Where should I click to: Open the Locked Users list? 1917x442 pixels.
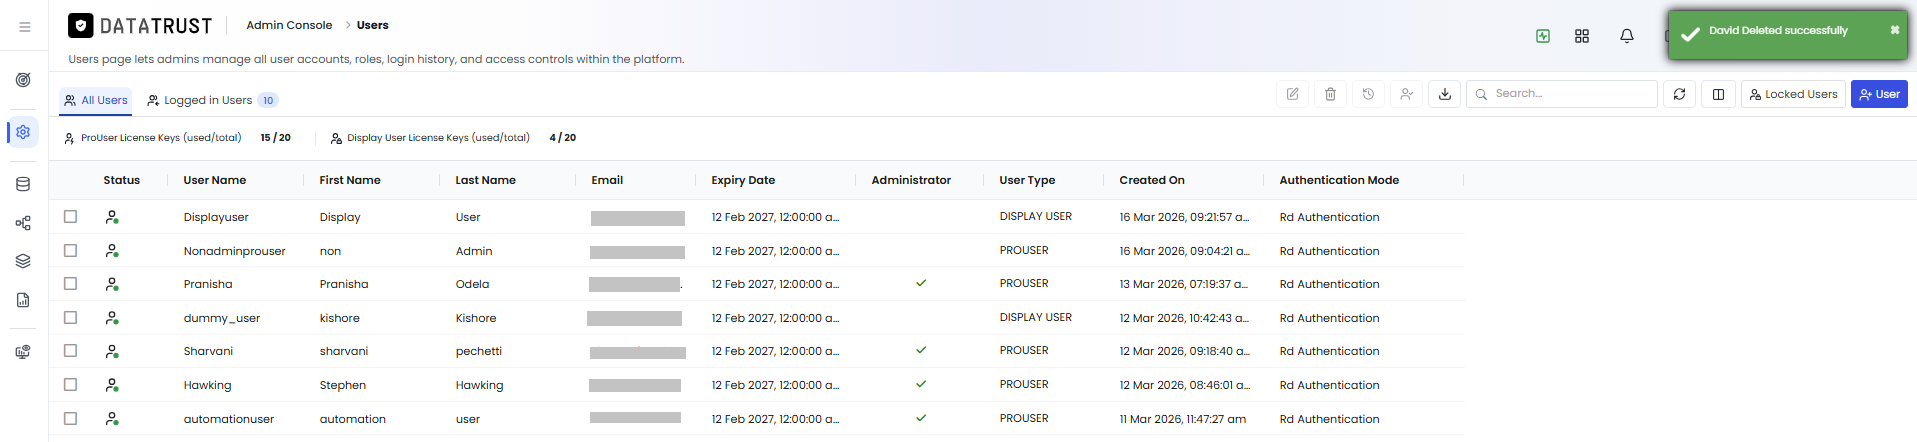[x=1793, y=94]
